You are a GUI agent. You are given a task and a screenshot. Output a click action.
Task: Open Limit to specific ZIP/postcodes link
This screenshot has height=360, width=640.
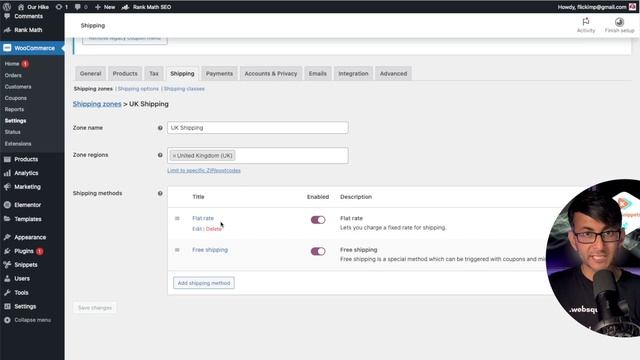[x=204, y=170]
